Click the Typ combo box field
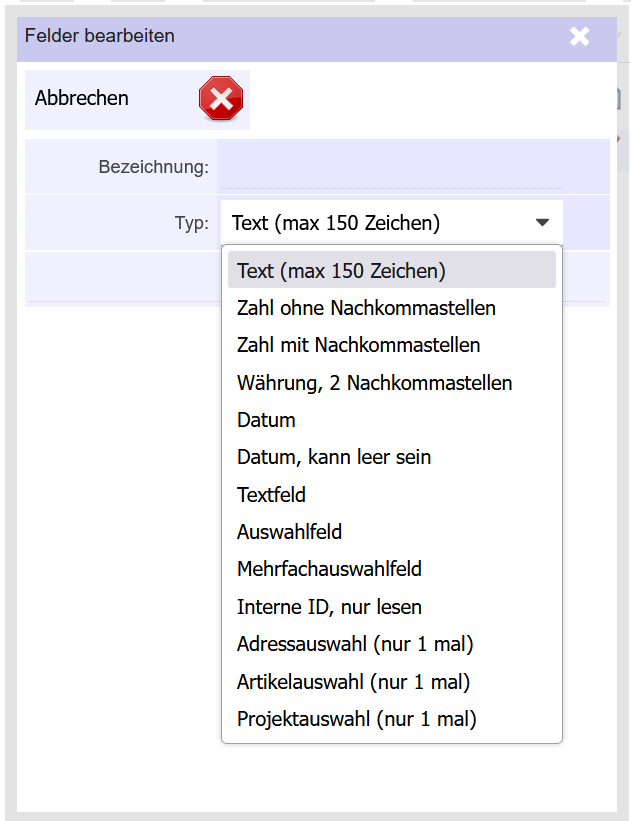 pyautogui.click(x=392, y=223)
